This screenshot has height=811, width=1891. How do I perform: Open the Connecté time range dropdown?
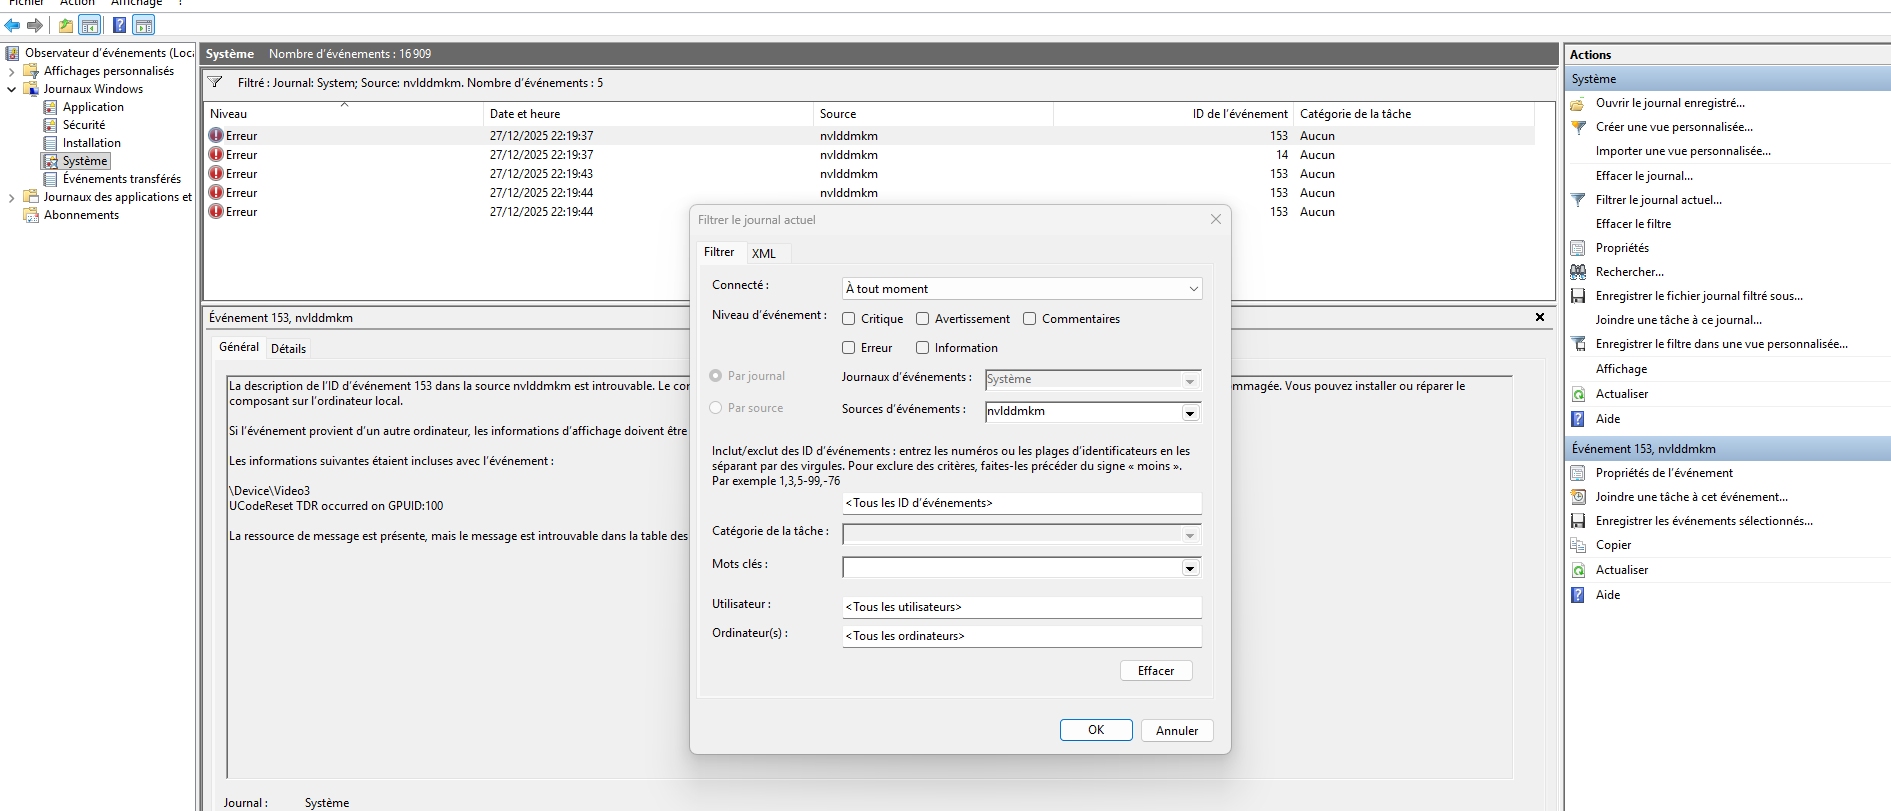coord(1193,289)
